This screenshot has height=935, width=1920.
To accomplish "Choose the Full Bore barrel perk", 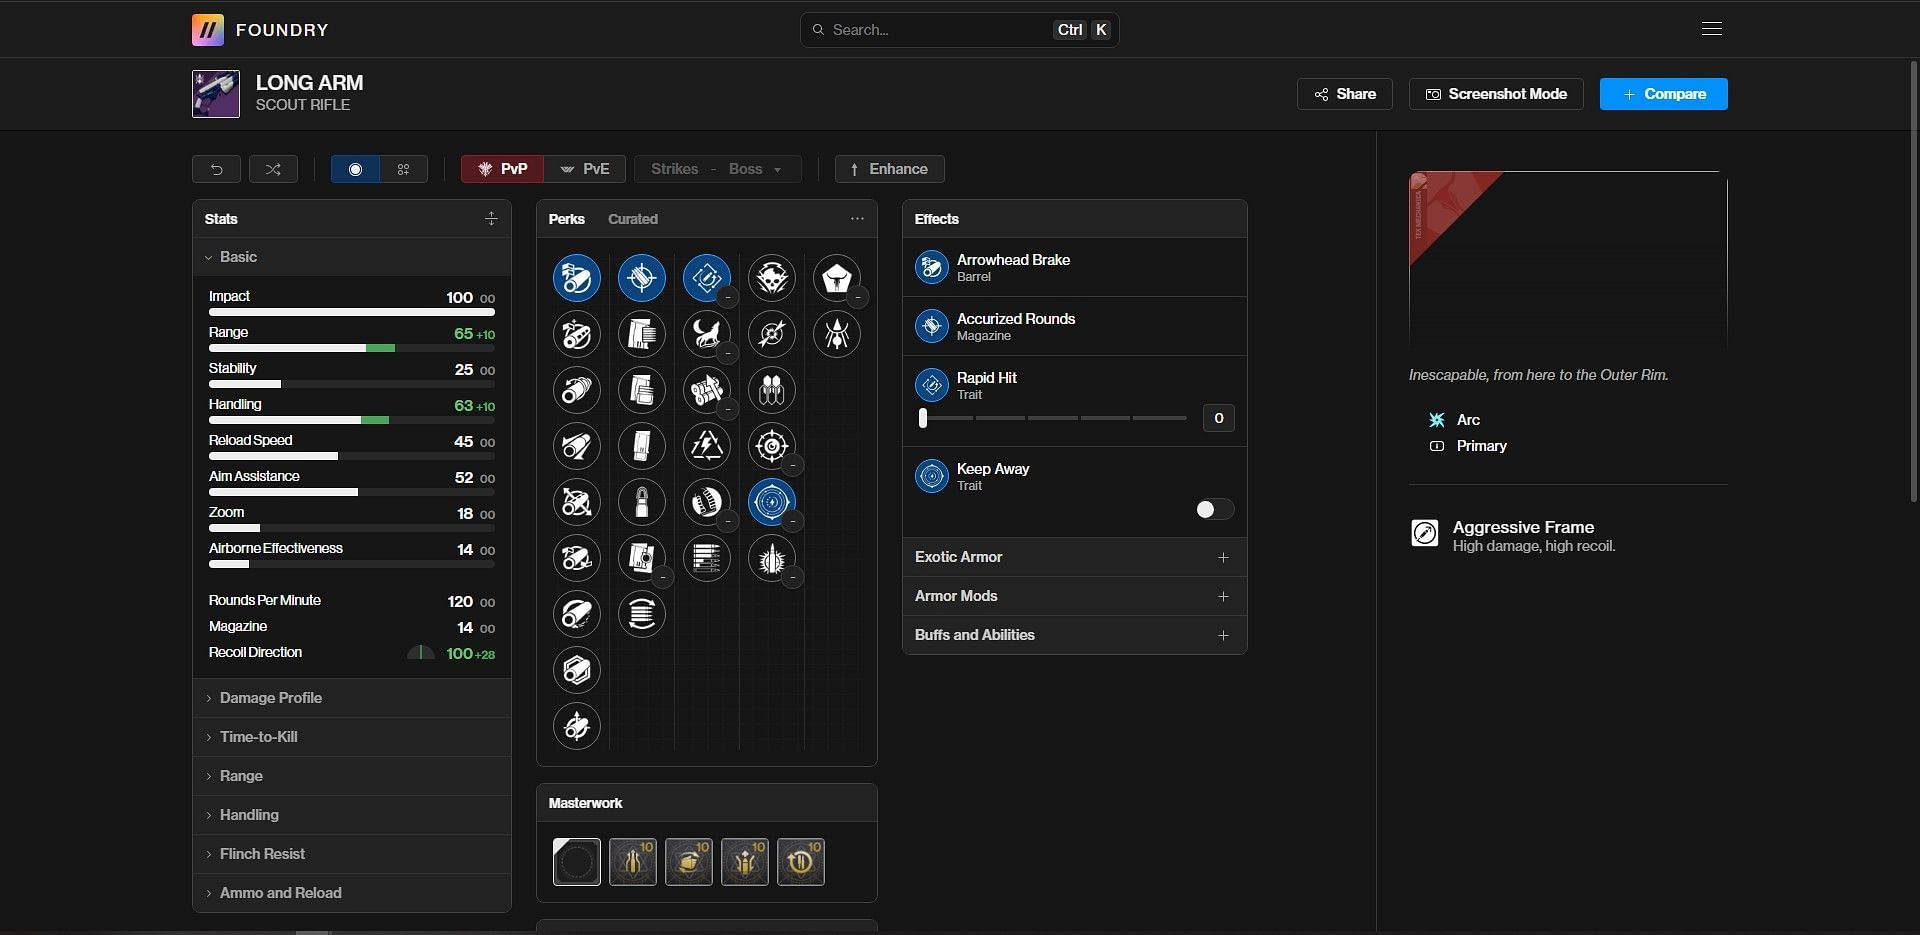I will click(577, 558).
